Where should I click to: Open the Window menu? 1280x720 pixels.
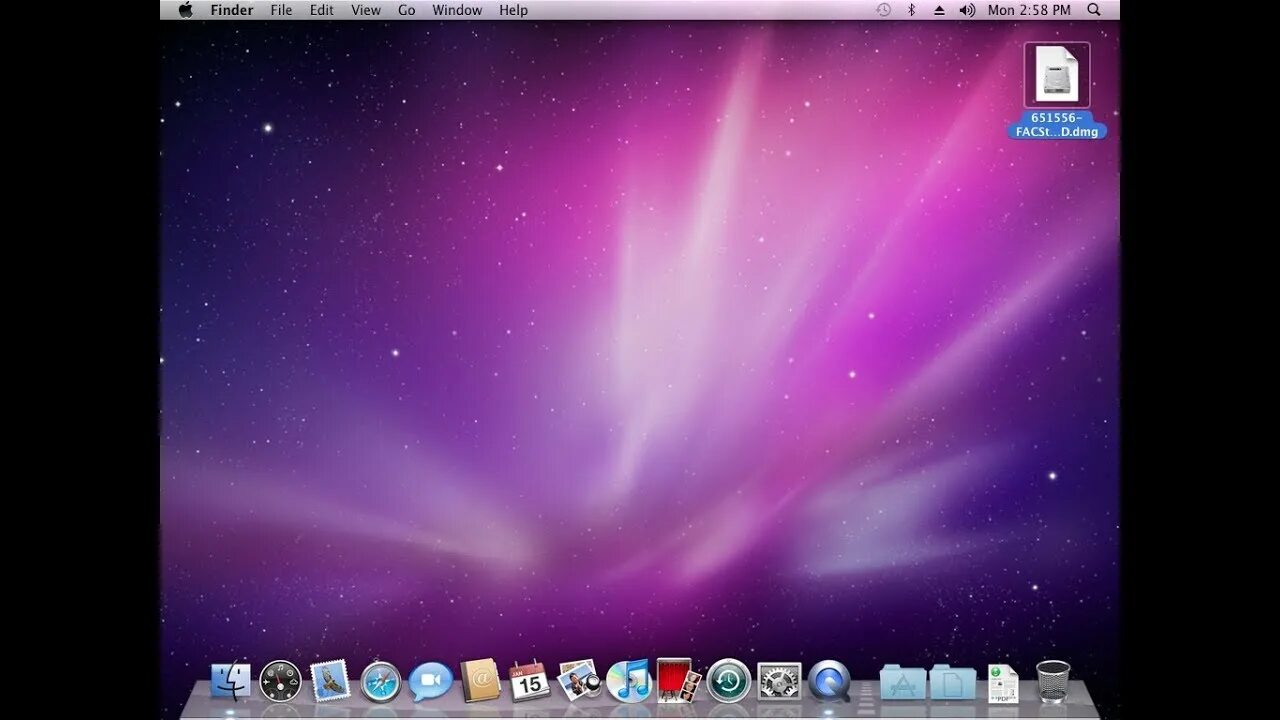click(457, 10)
